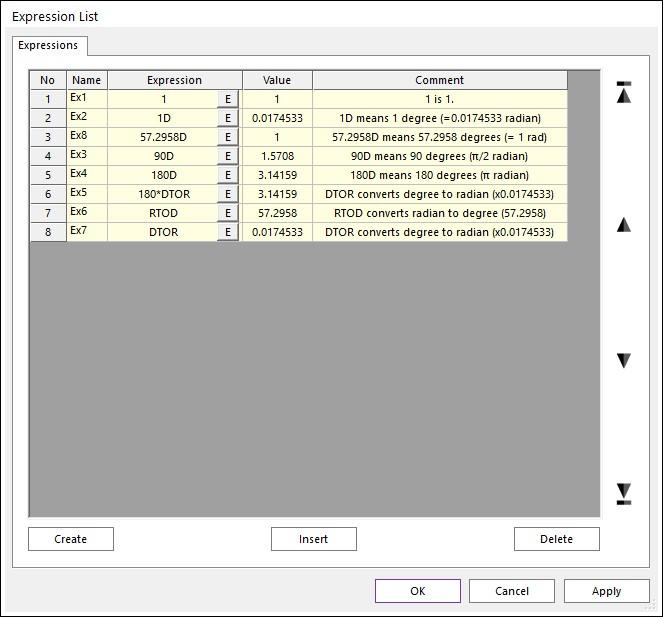Click the 57.2958D expression field
Screen dimensions: 663x617
click(x=163, y=137)
